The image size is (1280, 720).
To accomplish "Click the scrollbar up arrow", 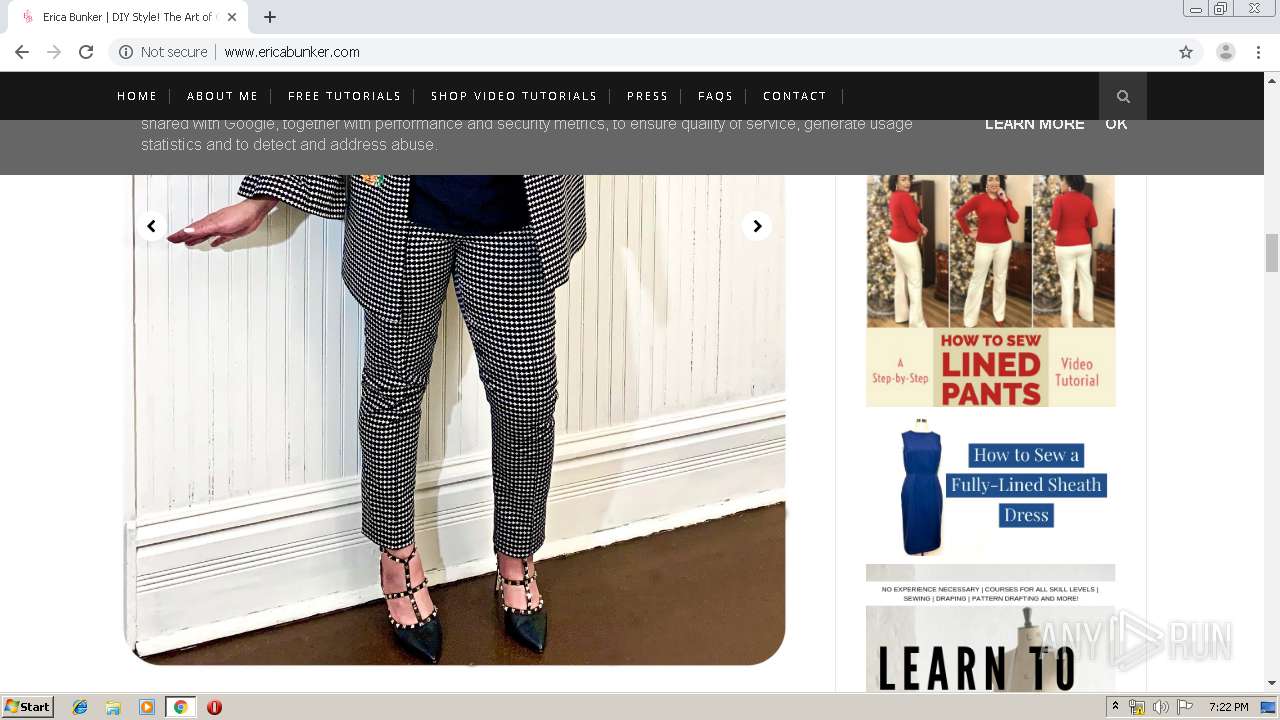I will tap(1272, 80).
